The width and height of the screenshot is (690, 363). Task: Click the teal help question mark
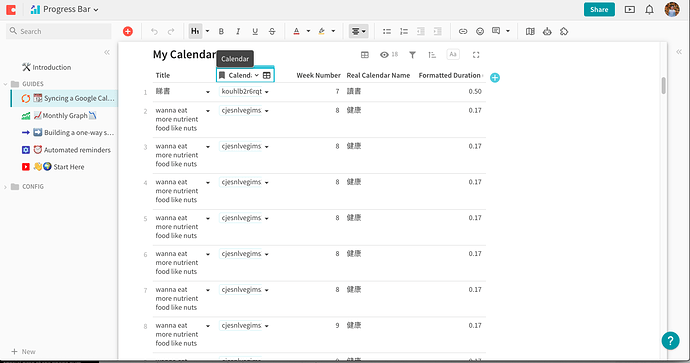pyautogui.click(x=670, y=340)
